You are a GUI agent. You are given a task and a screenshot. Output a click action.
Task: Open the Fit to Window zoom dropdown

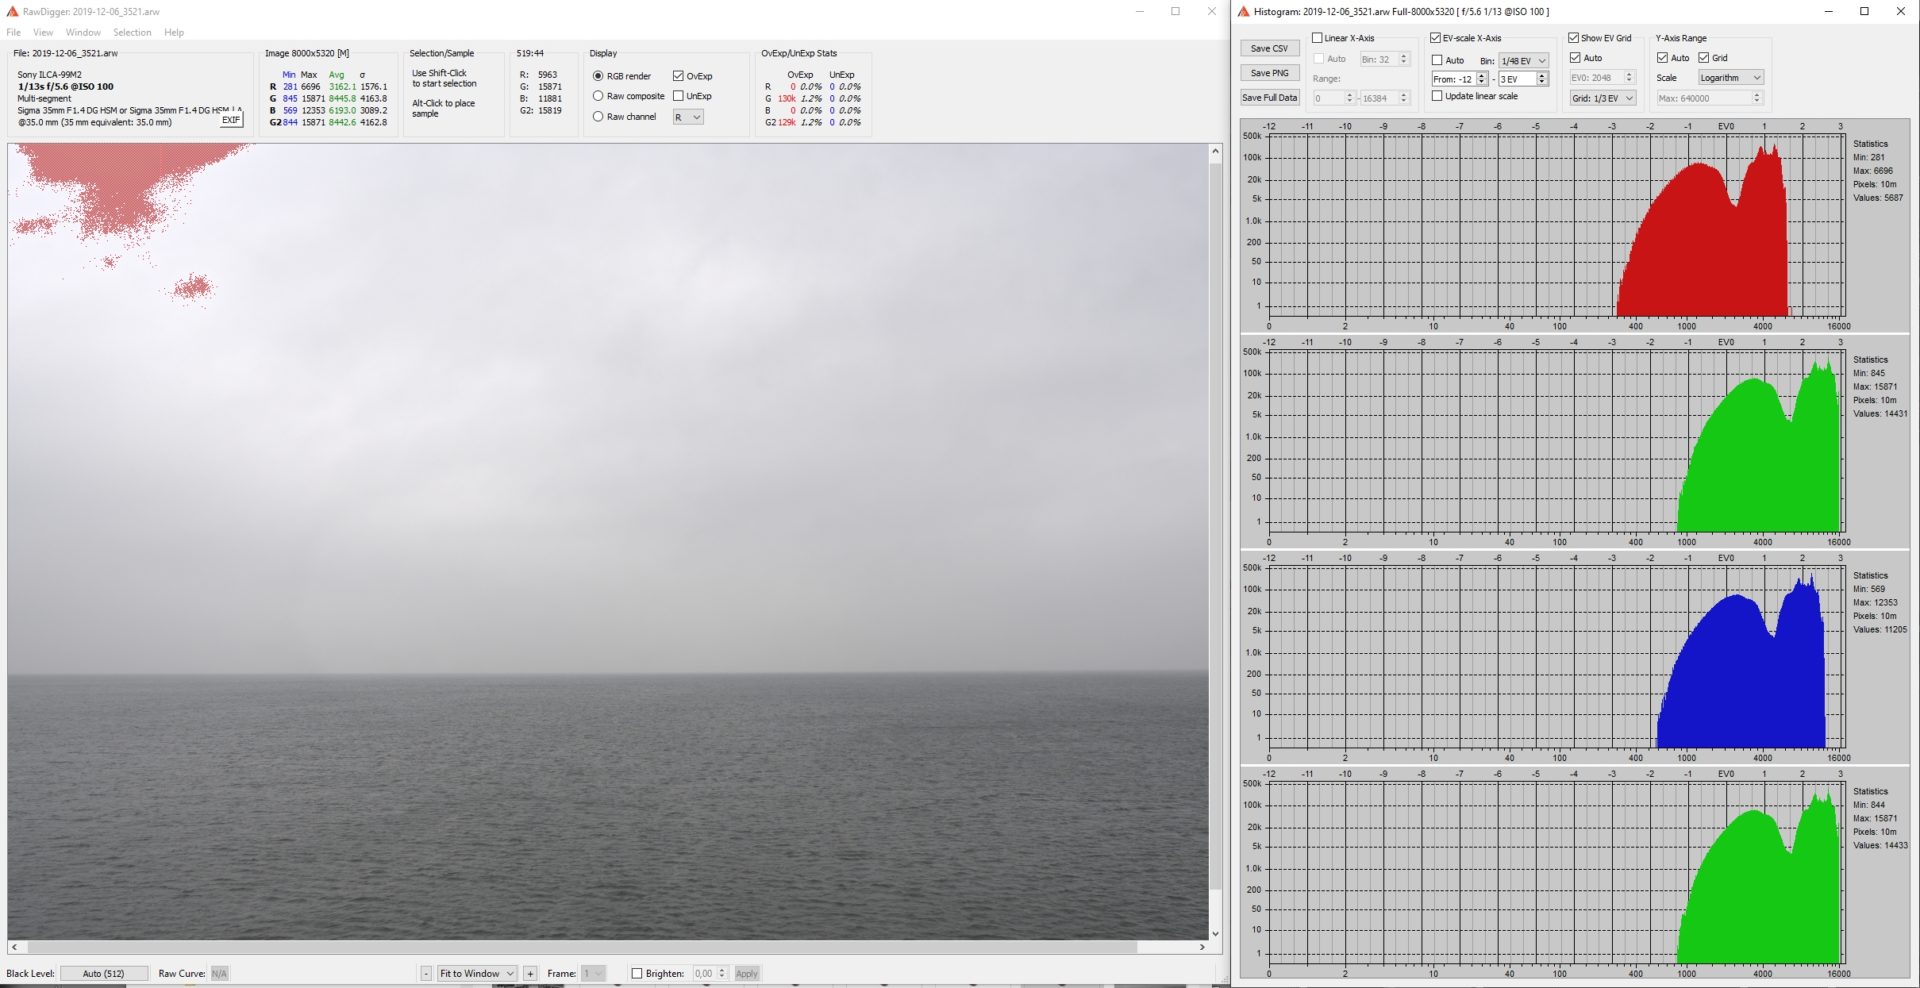pyautogui.click(x=477, y=973)
